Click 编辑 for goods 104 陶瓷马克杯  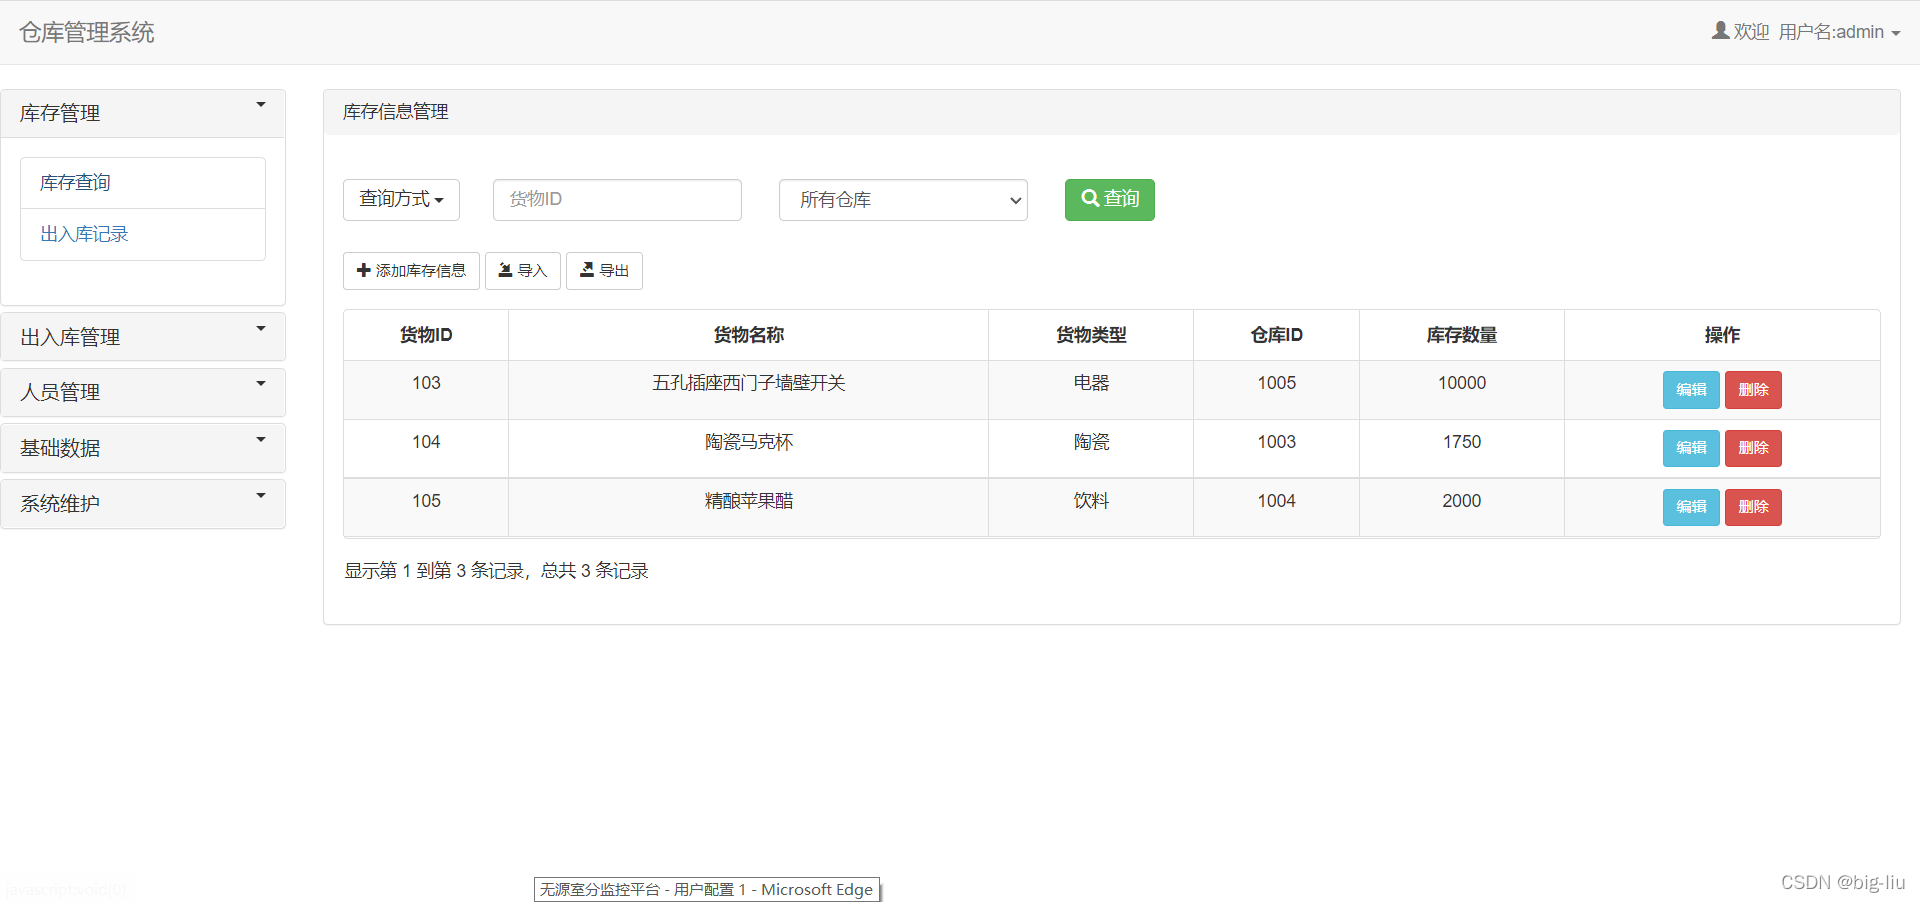[1691, 448]
